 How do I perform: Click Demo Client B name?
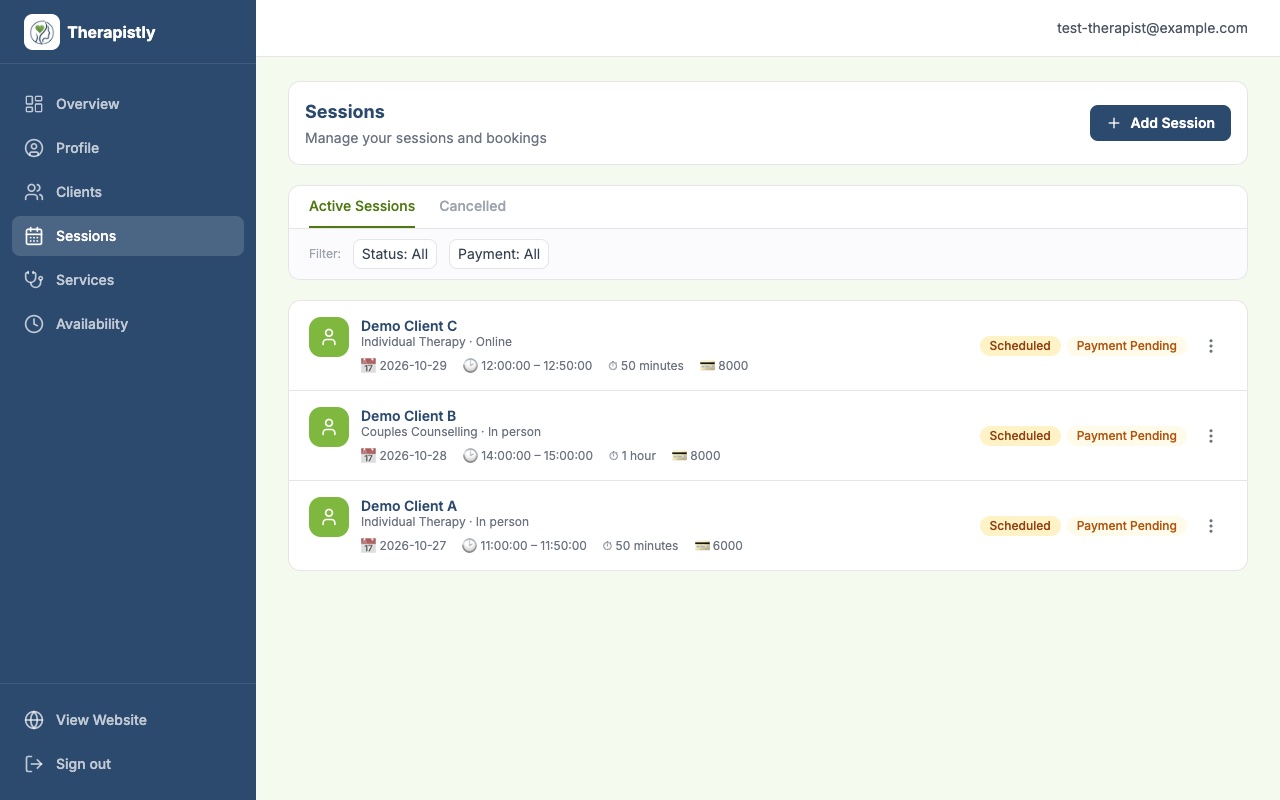pyautogui.click(x=408, y=416)
